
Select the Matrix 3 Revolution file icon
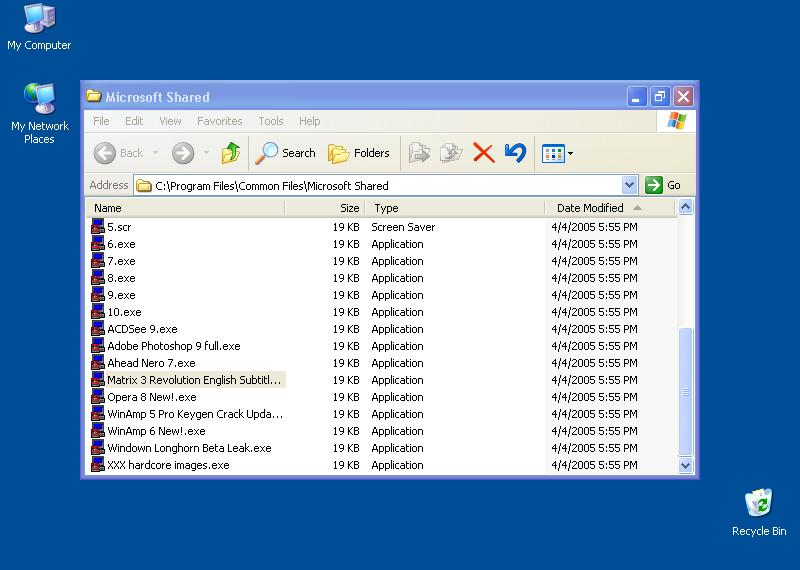[x=98, y=380]
